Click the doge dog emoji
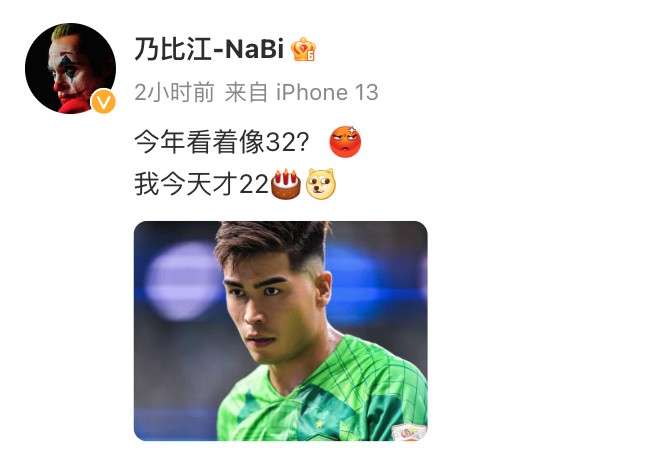Viewport: 658px width, 456px height. (321, 184)
